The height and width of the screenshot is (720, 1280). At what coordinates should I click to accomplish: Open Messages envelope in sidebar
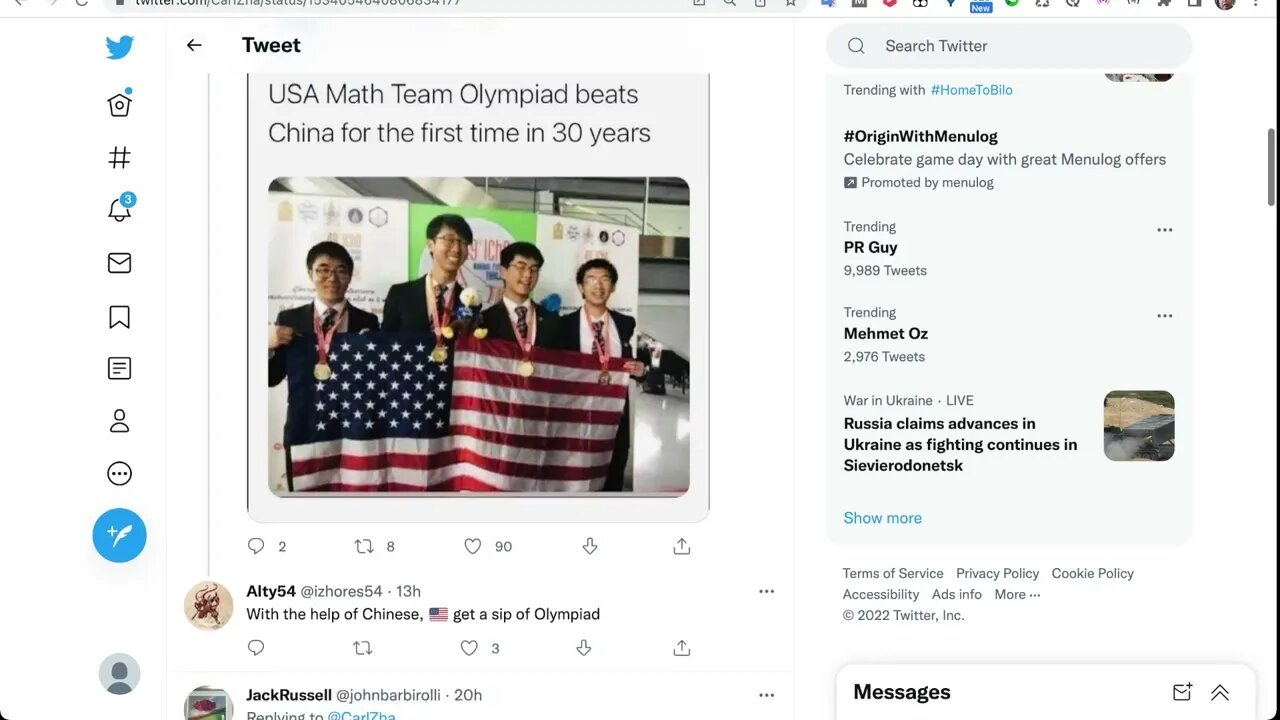pyautogui.click(x=119, y=263)
